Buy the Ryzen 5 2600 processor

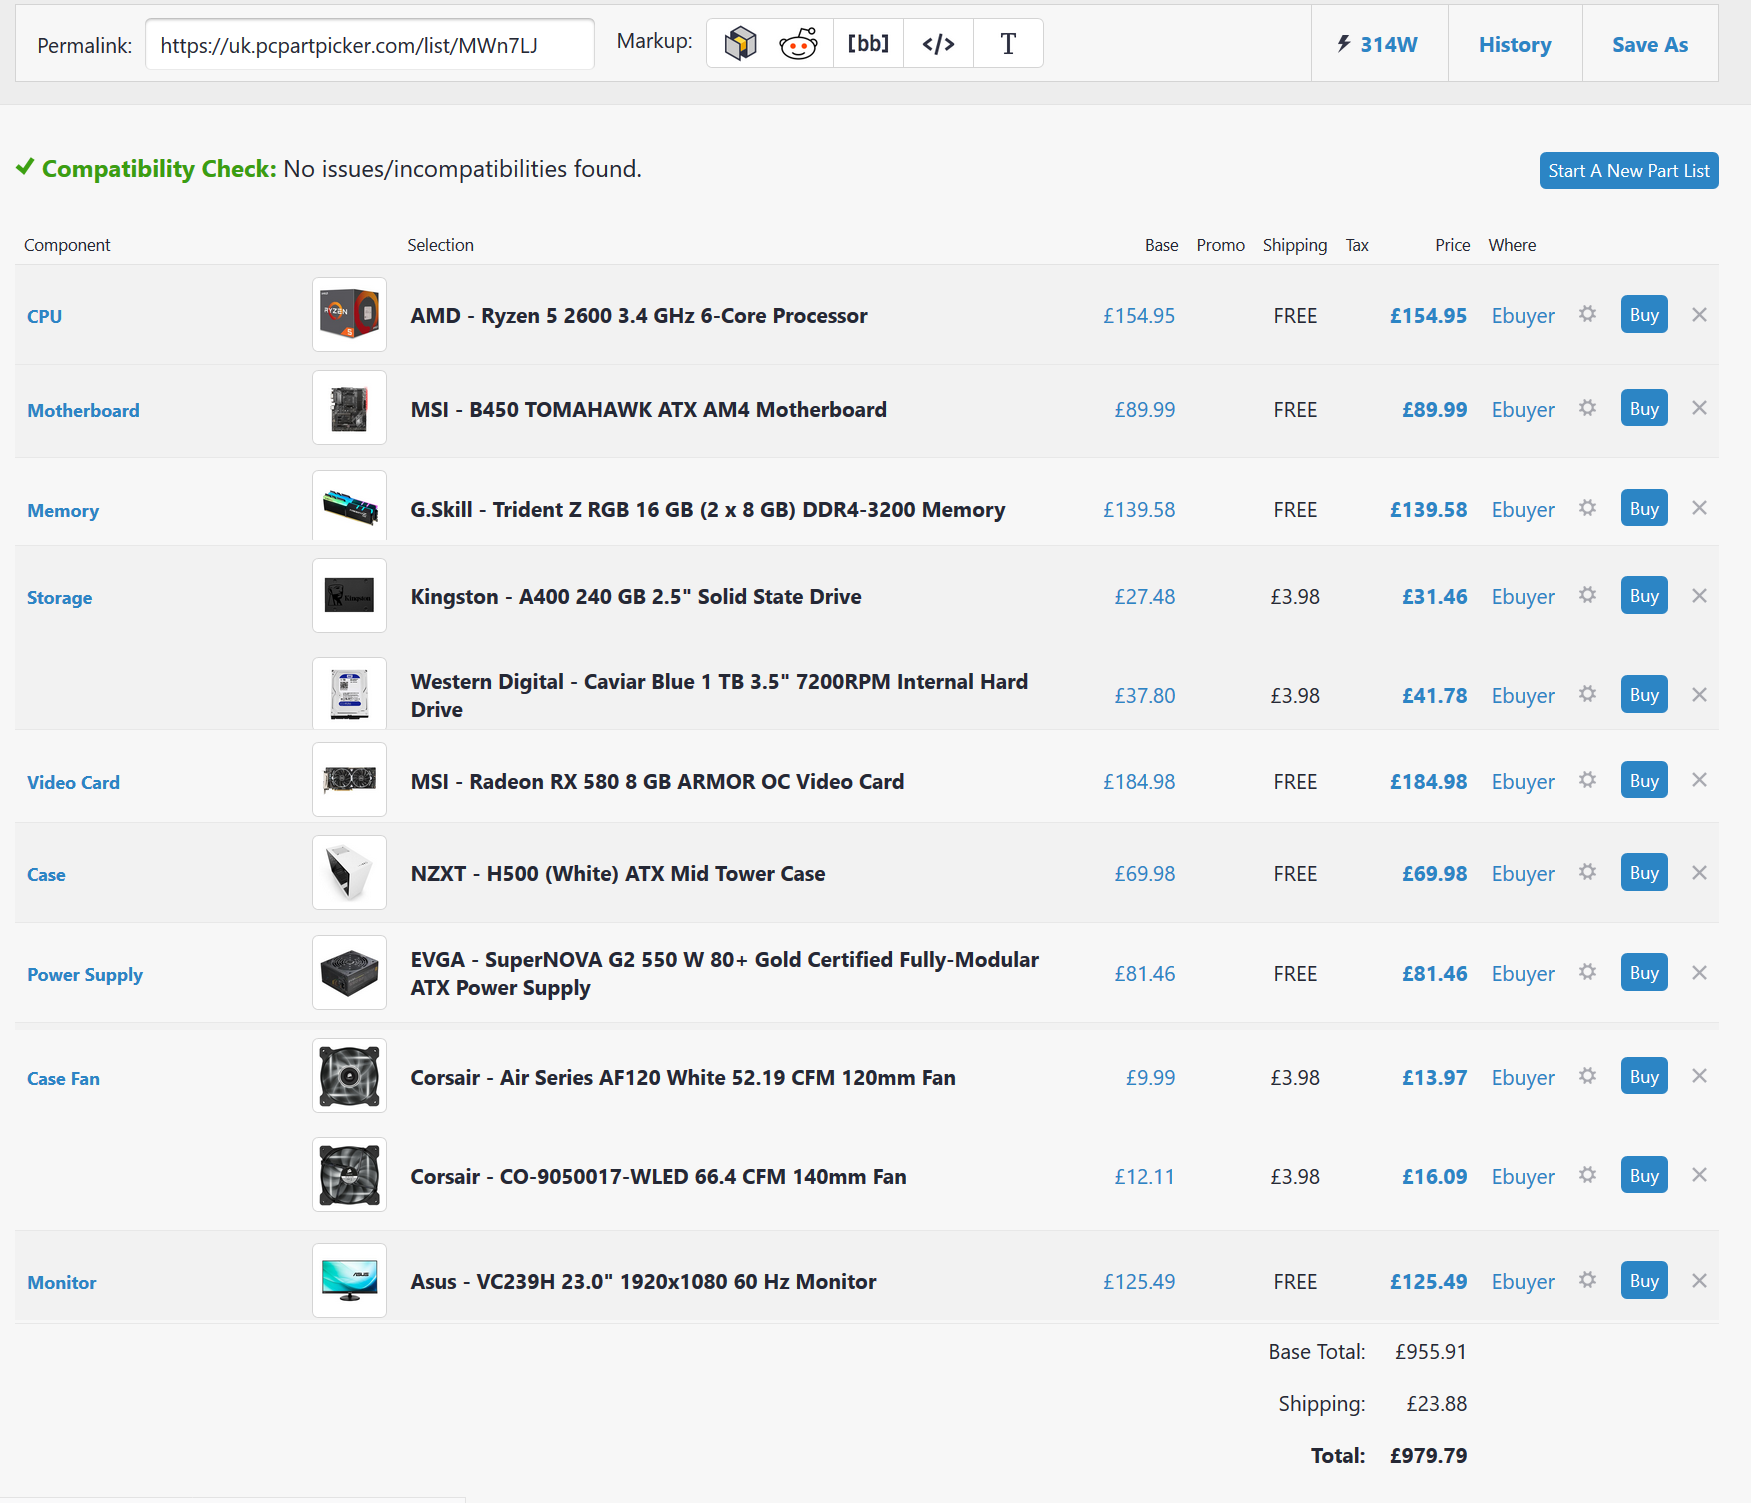1644,315
